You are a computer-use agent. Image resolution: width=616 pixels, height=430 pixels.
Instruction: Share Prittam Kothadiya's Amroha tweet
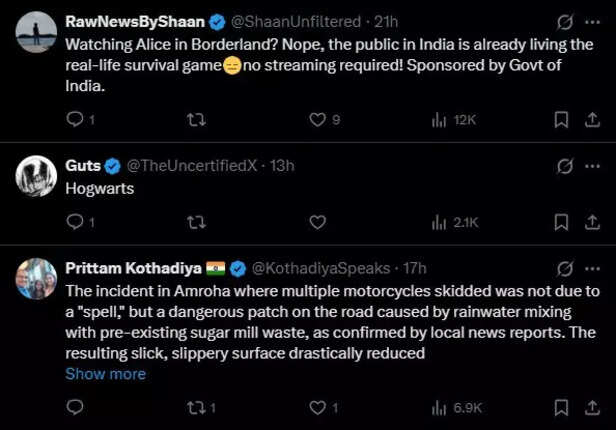click(x=591, y=408)
